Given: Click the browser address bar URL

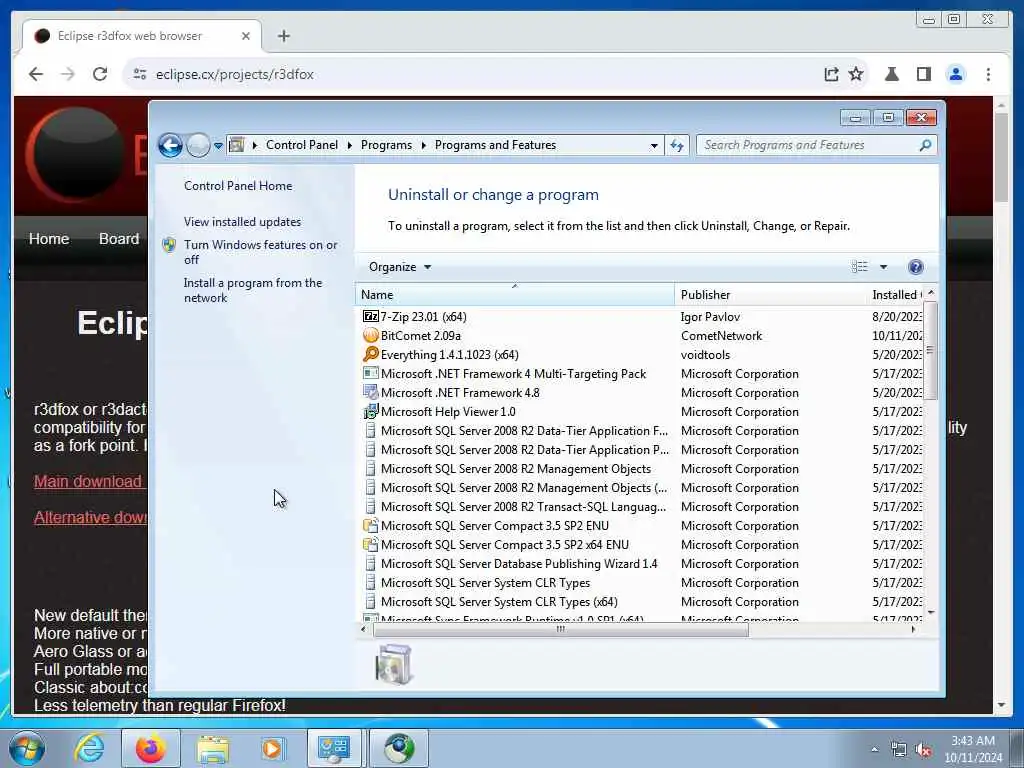Looking at the screenshot, I should pos(234,74).
